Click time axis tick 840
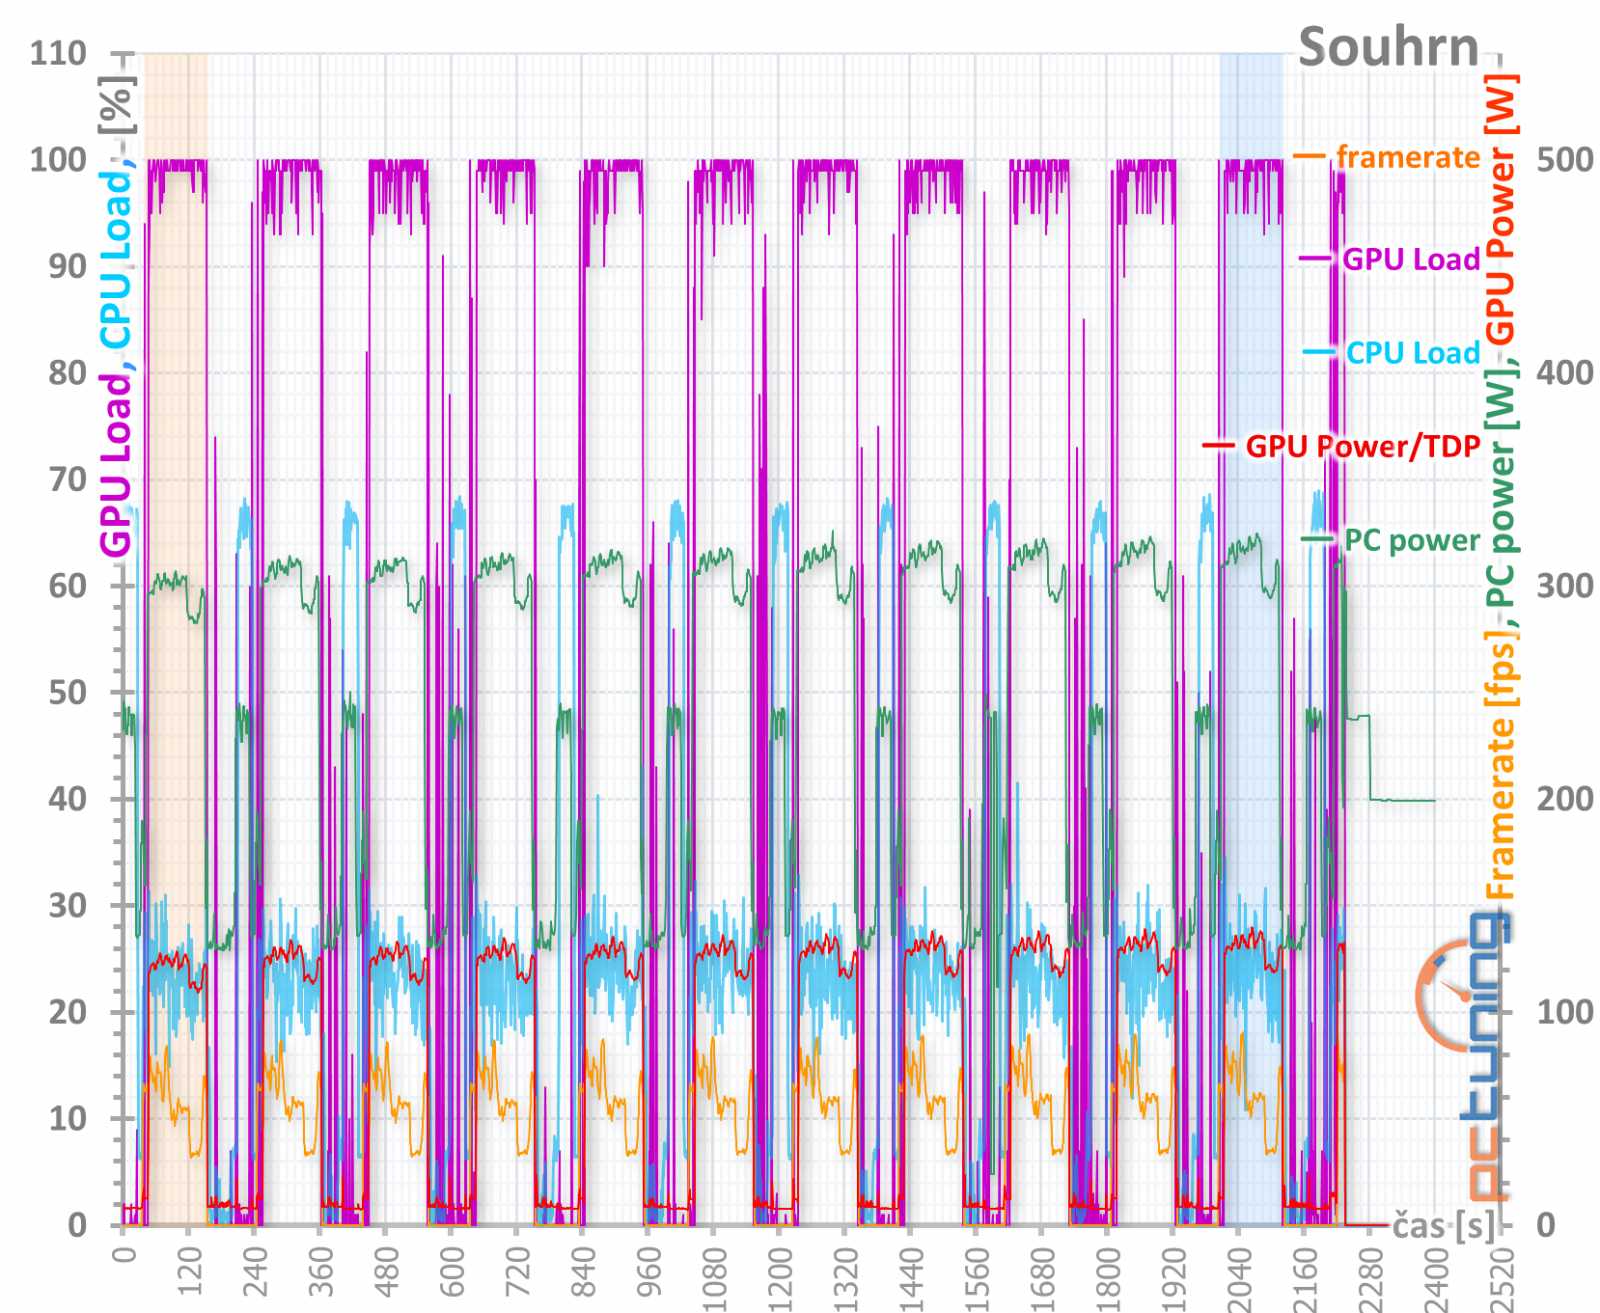This screenshot has height=1313, width=1600. (x=583, y=1273)
